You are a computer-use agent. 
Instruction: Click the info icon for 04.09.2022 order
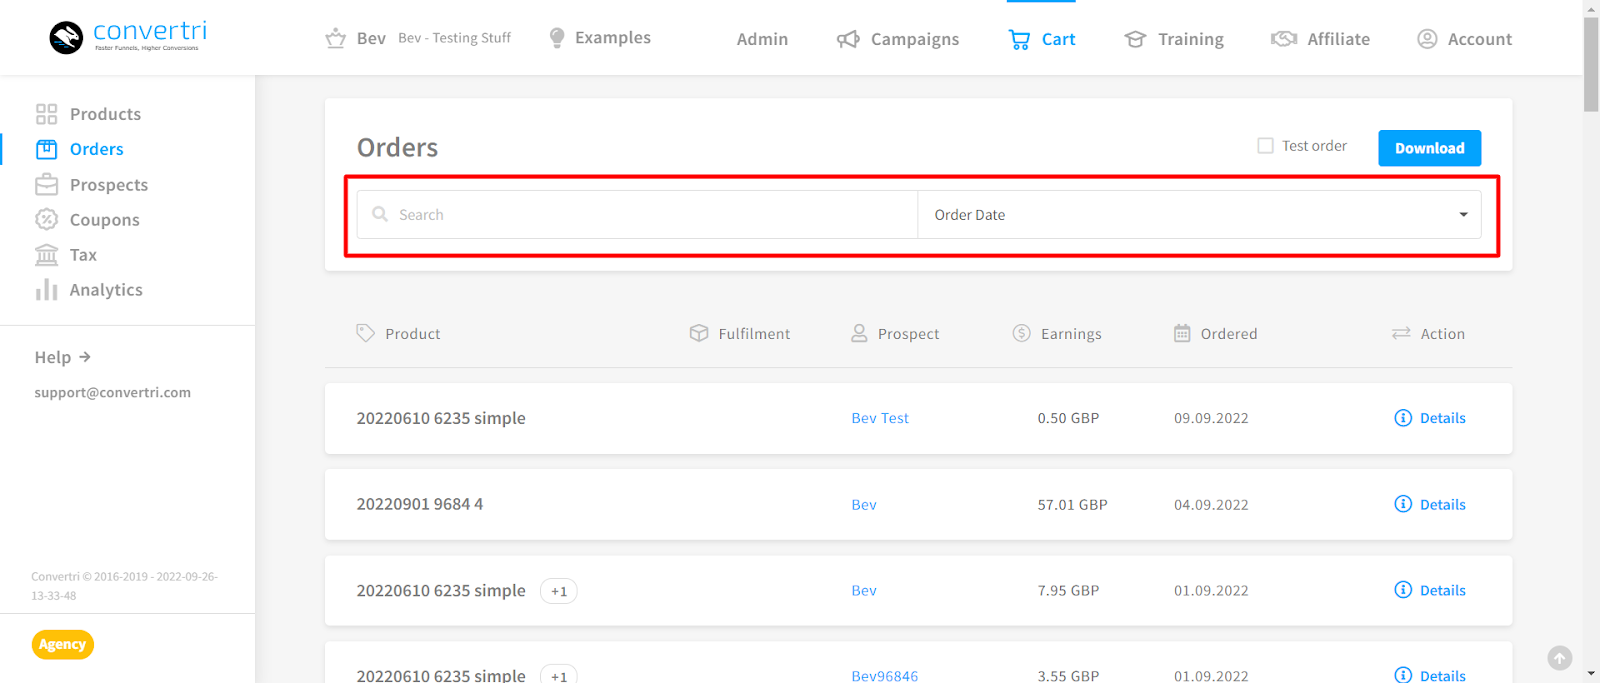tap(1403, 504)
